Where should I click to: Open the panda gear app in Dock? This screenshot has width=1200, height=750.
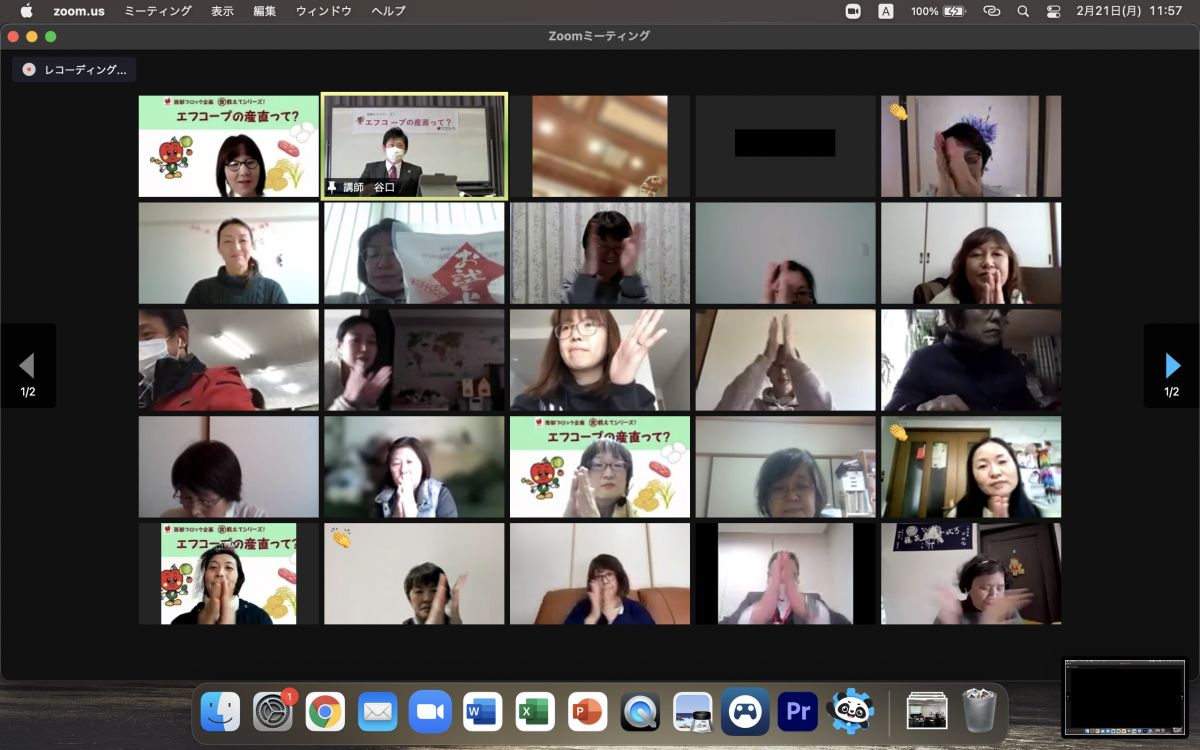pos(851,712)
